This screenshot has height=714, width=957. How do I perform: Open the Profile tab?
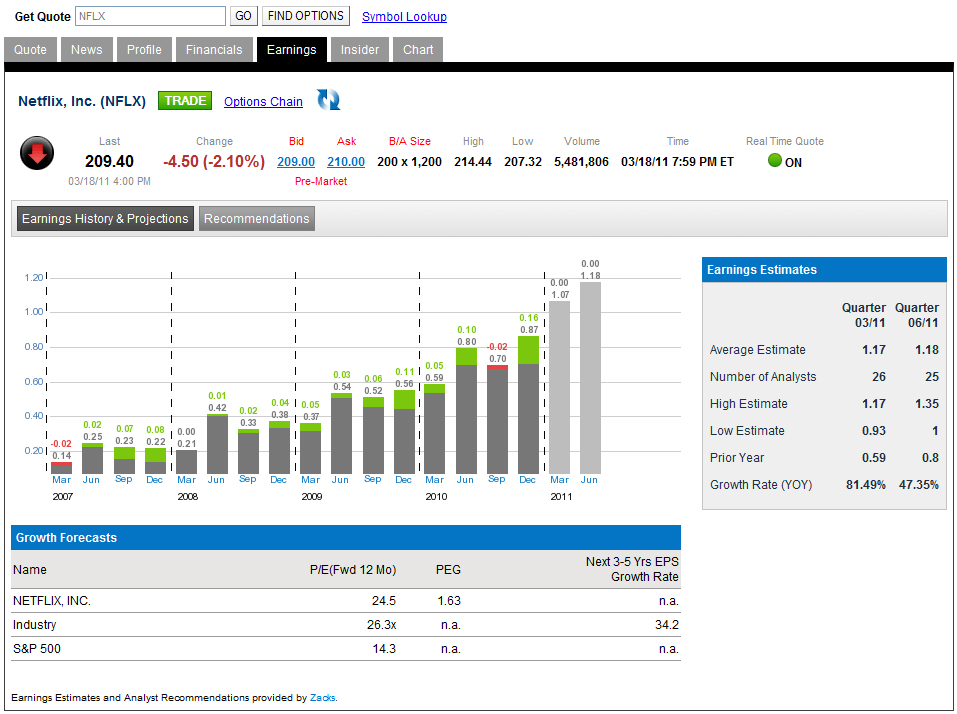pyautogui.click(x=144, y=49)
